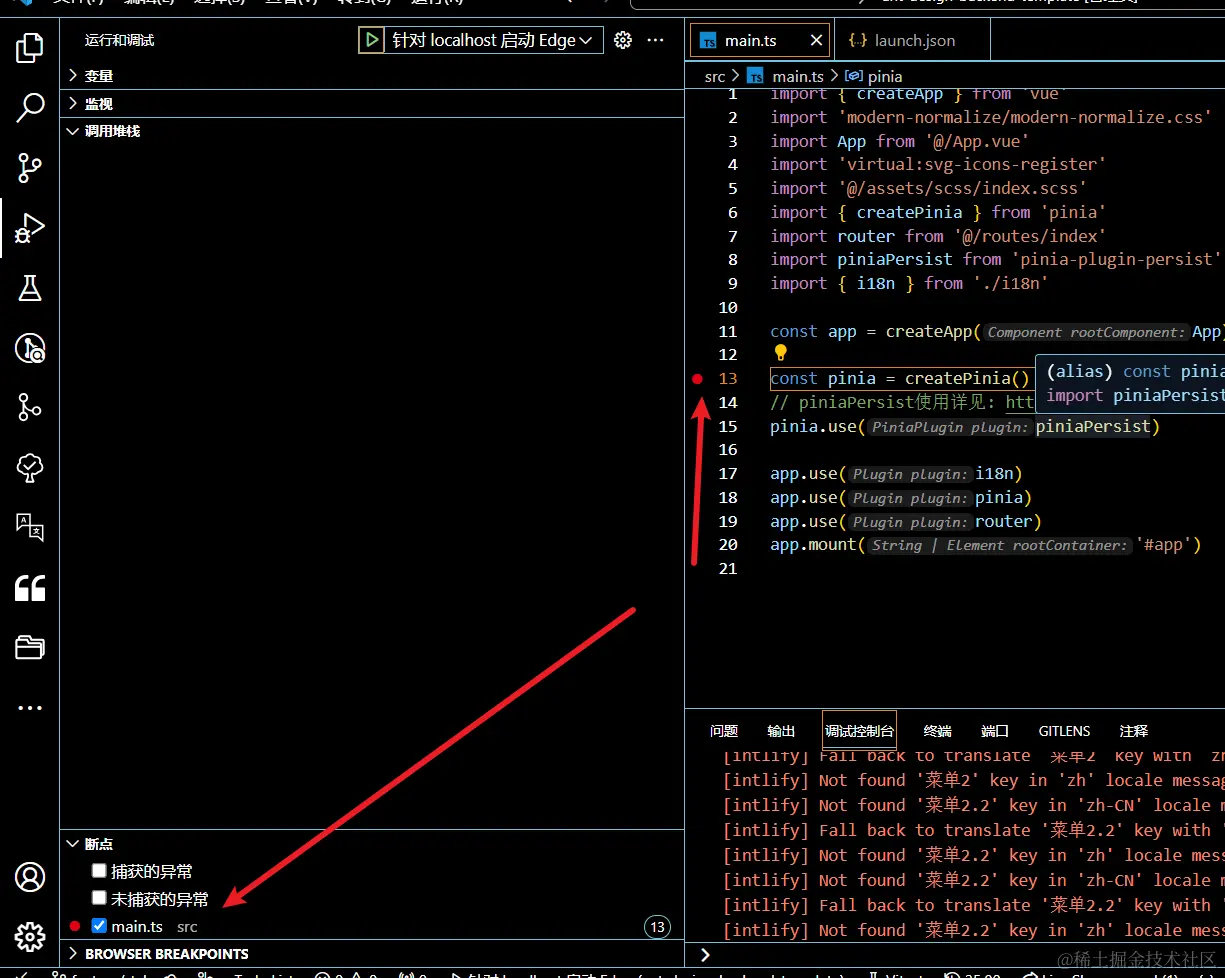Click the 运行和调试 panel title
Screen dimensions: 1225x978
pos(120,41)
